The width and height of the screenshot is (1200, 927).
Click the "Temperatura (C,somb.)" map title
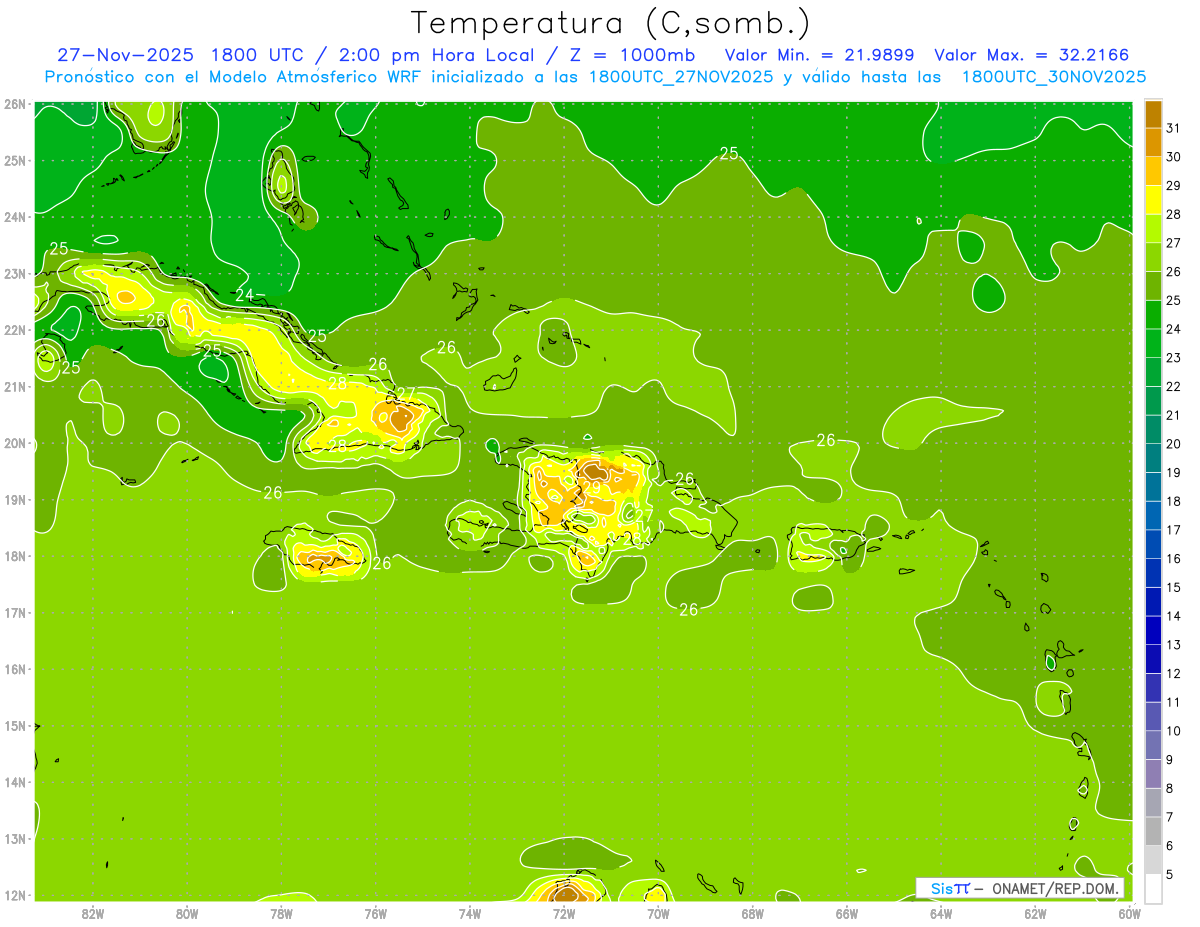coord(611,24)
